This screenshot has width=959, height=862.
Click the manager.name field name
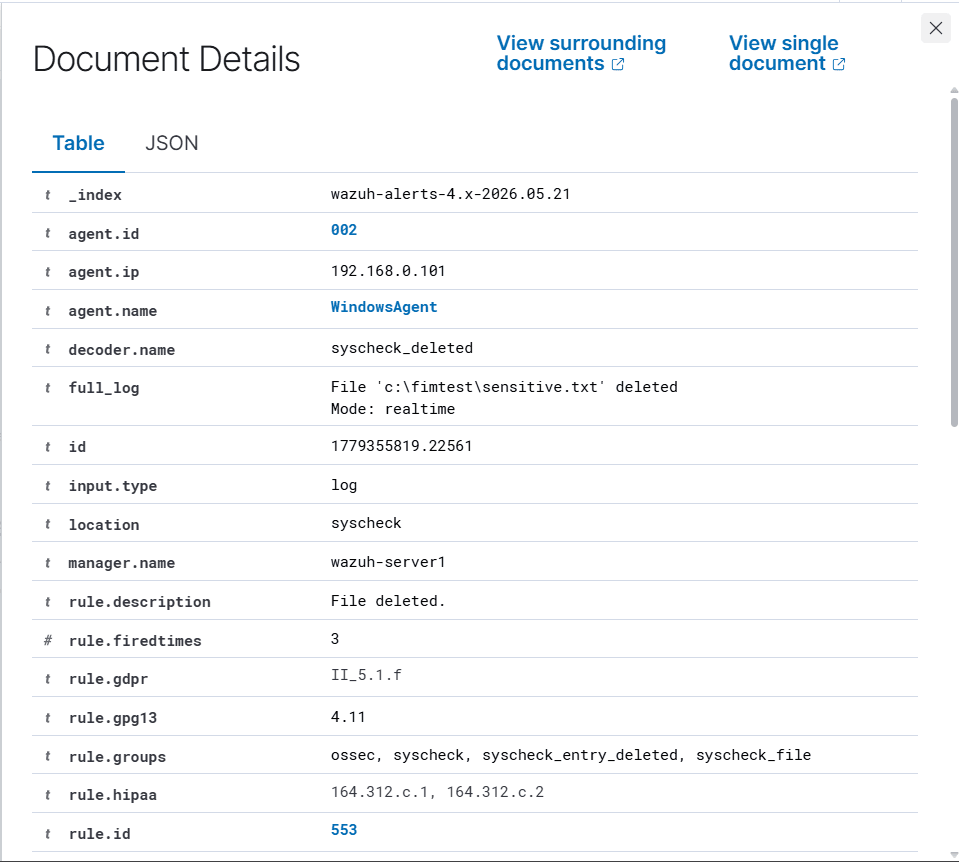(122, 563)
